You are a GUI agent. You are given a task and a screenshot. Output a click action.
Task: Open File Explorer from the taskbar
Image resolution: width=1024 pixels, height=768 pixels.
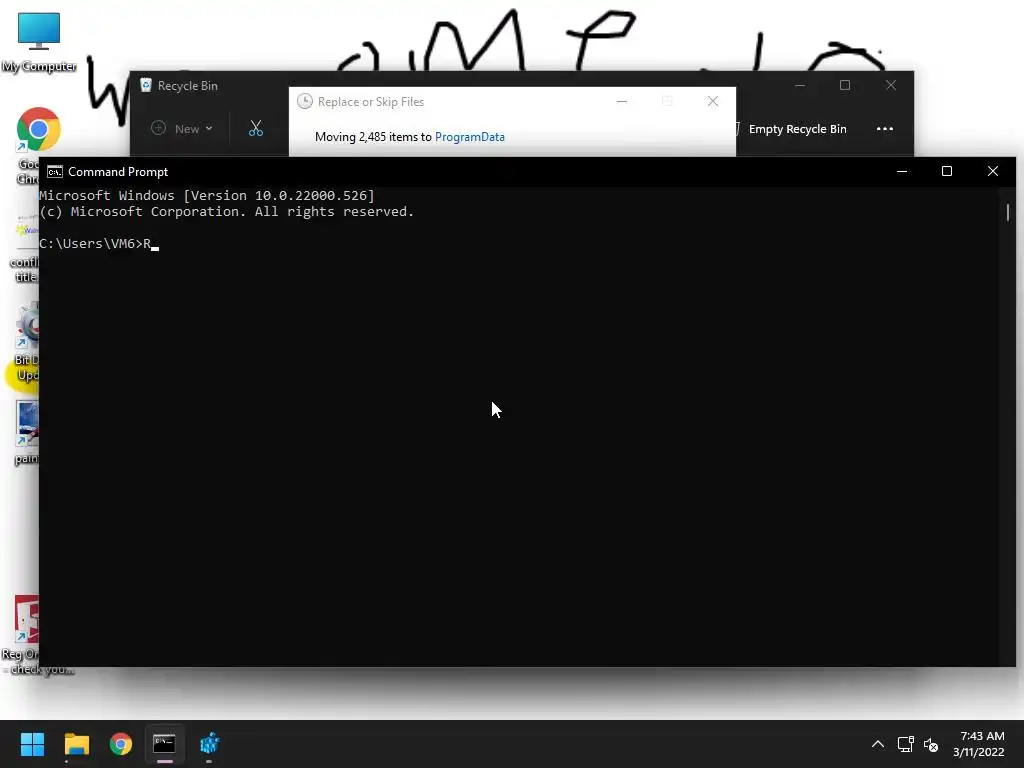(x=76, y=744)
